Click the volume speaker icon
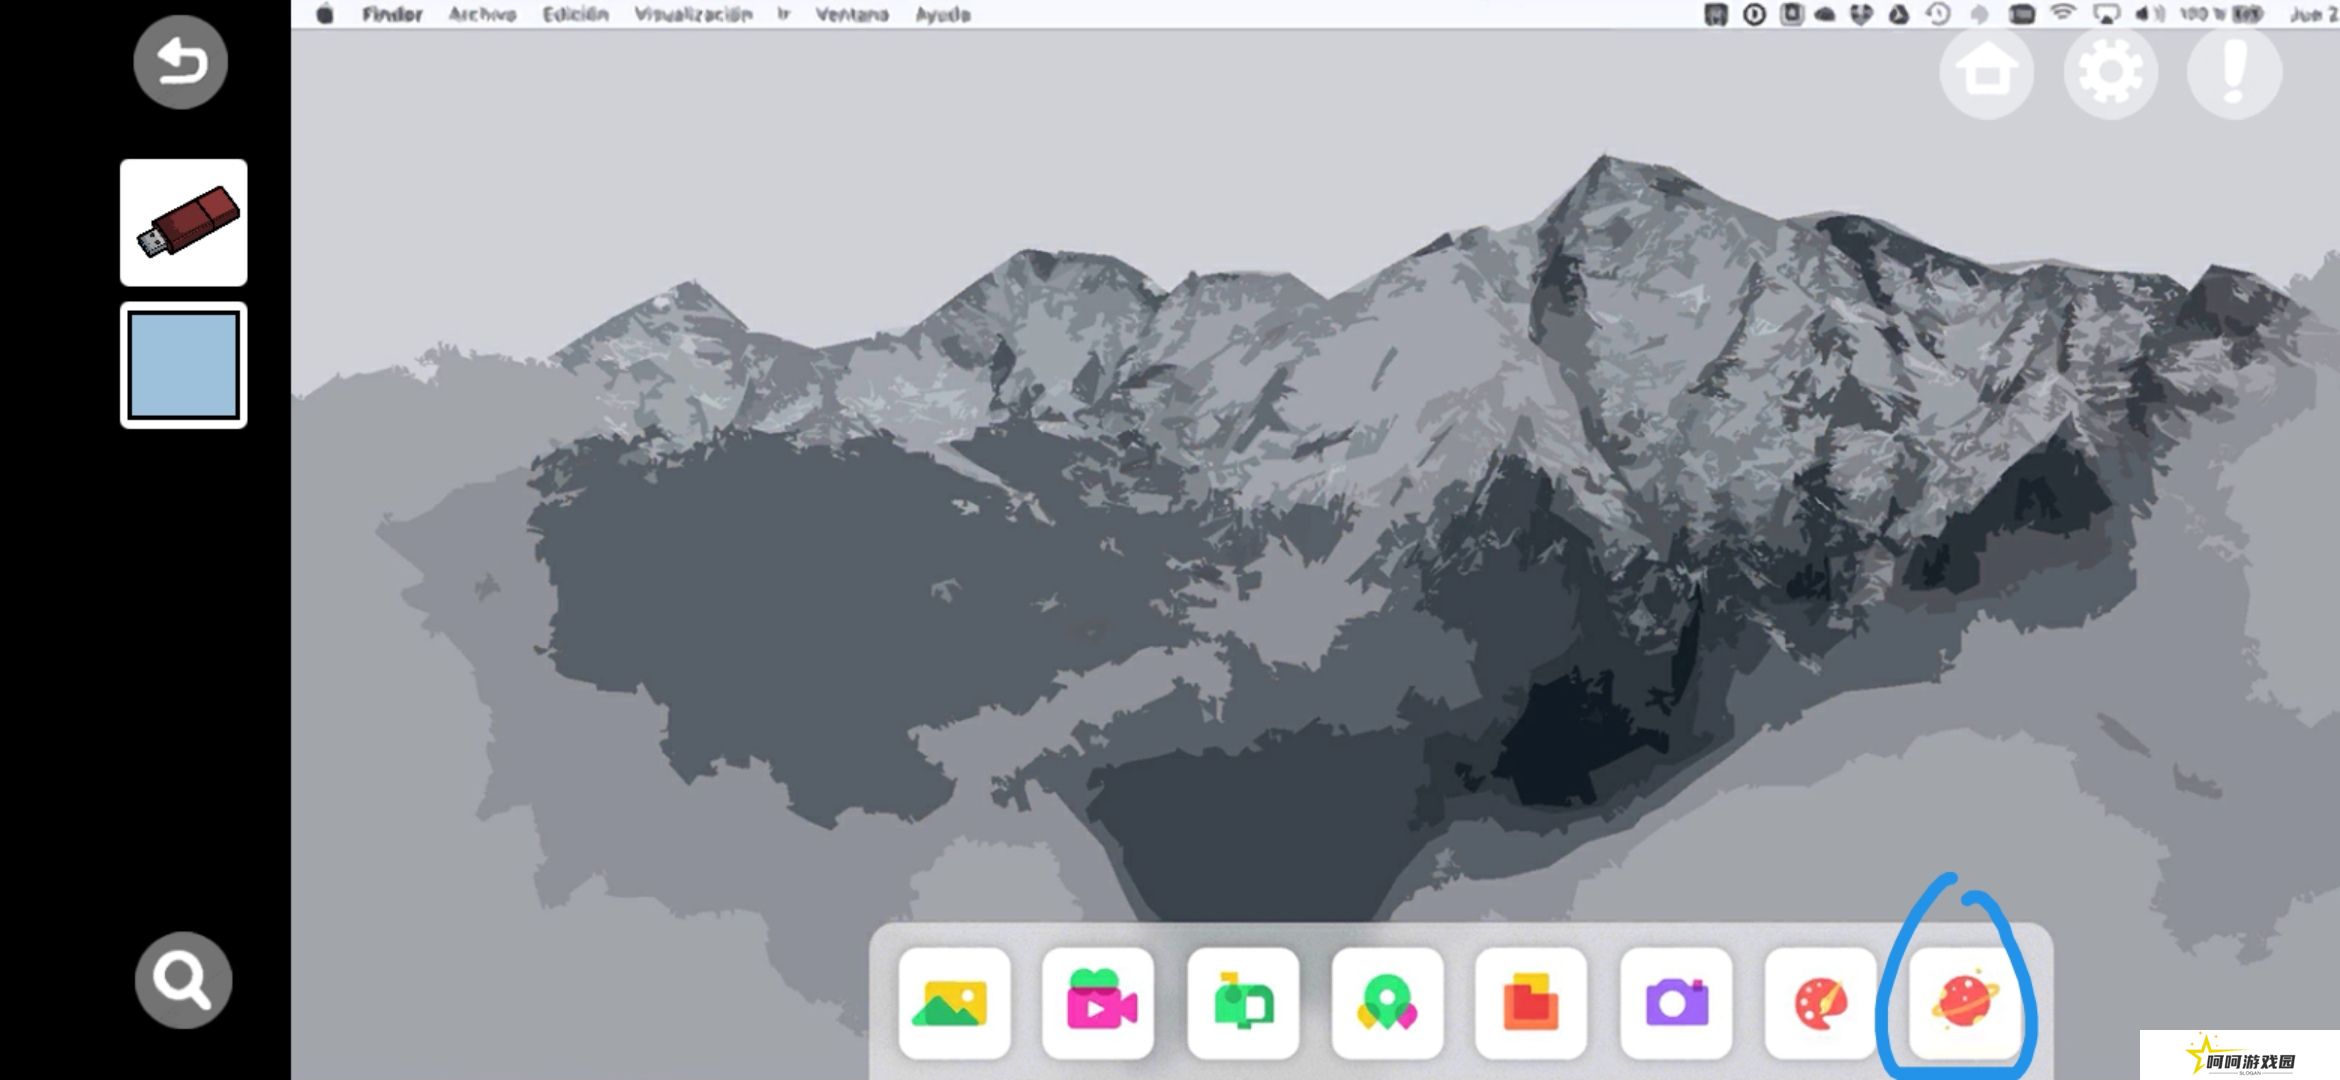 (2149, 14)
